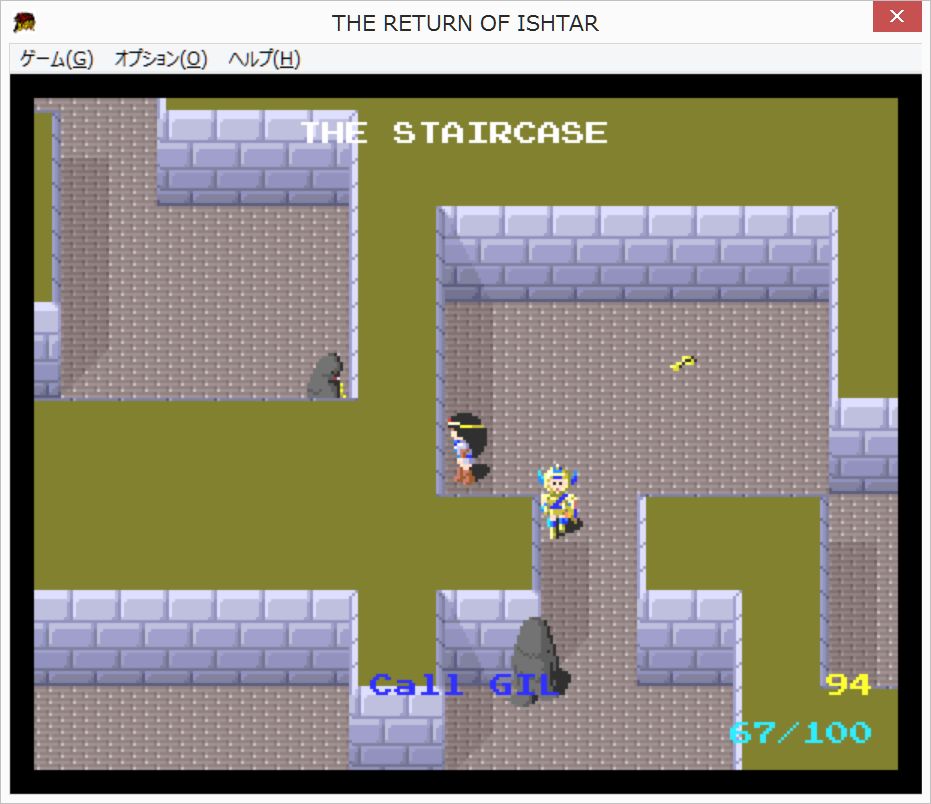This screenshot has height=804, width=931.
Task: Click the "THE STAIRCASE" room title text
Action: pyautogui.click(x=453, y=133)
